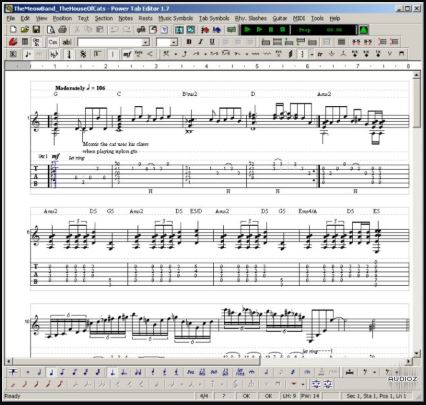Image resolution: width=426 pixels, height=405 pixels.
Task: Toggle bold text formatting
Action: [189, 42]
